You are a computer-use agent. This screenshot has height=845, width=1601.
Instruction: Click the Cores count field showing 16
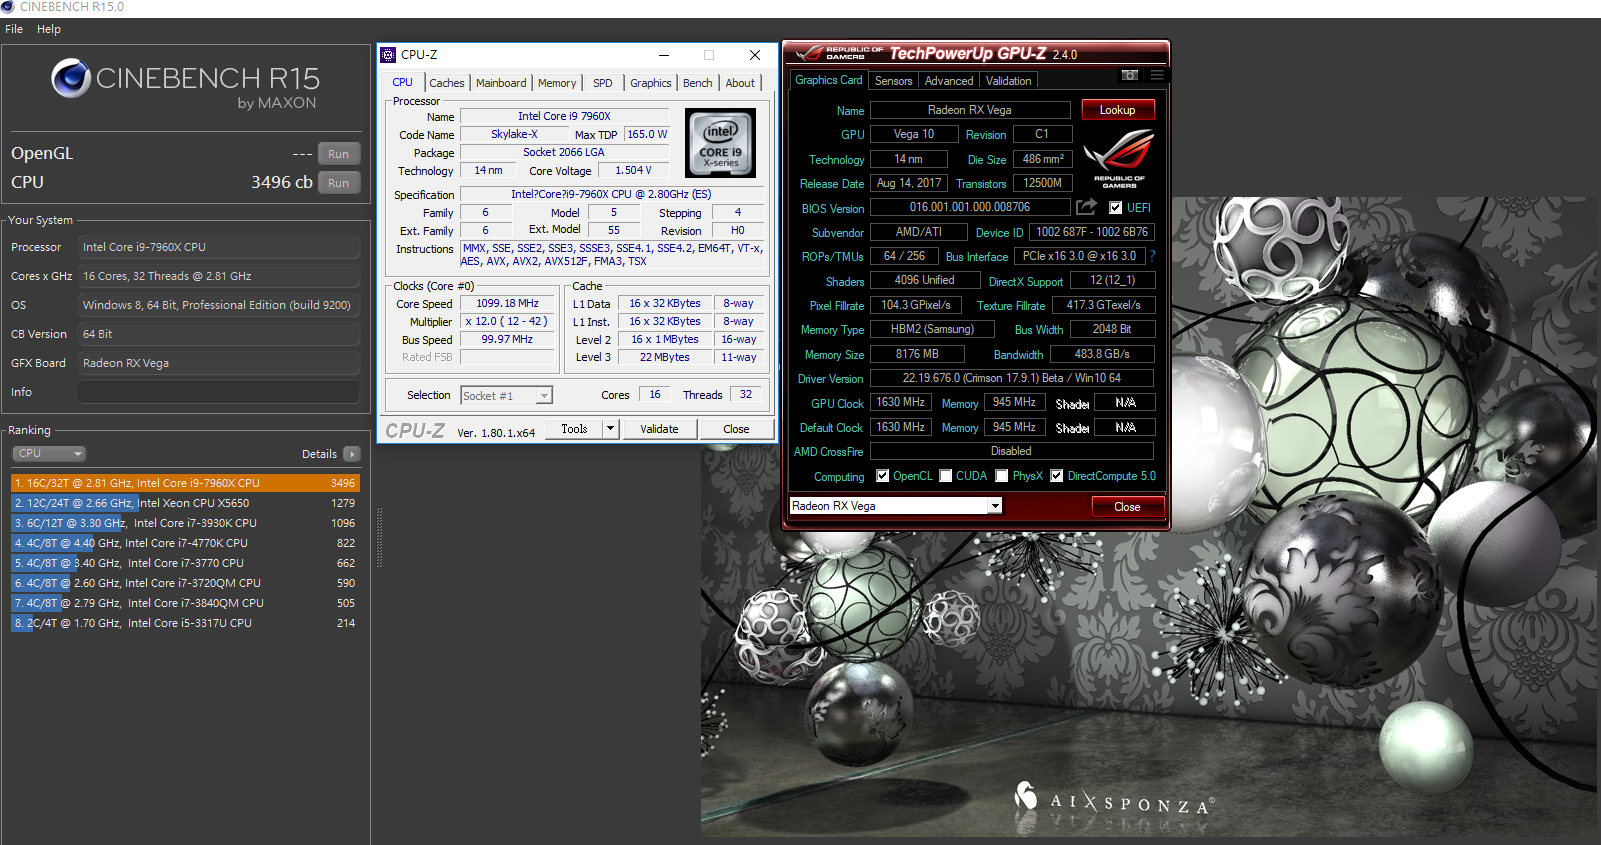click(655, 395)
